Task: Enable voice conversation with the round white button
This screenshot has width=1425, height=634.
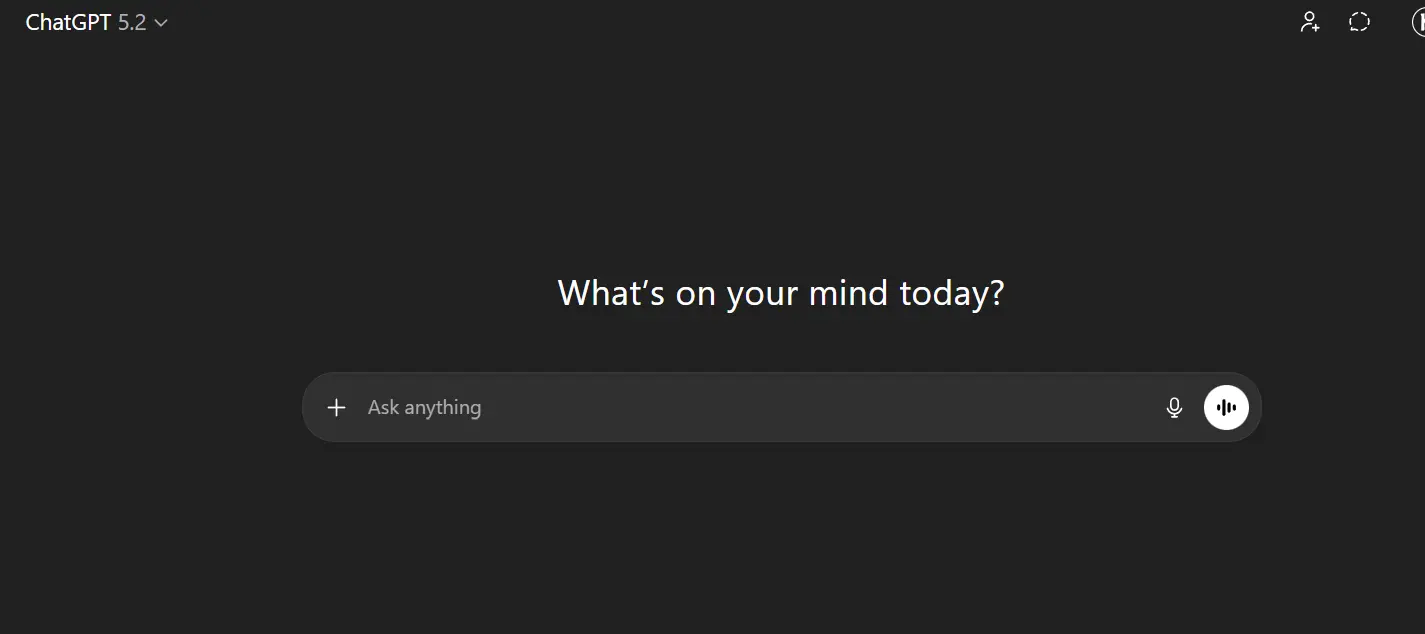Action: pos(1226,407)
